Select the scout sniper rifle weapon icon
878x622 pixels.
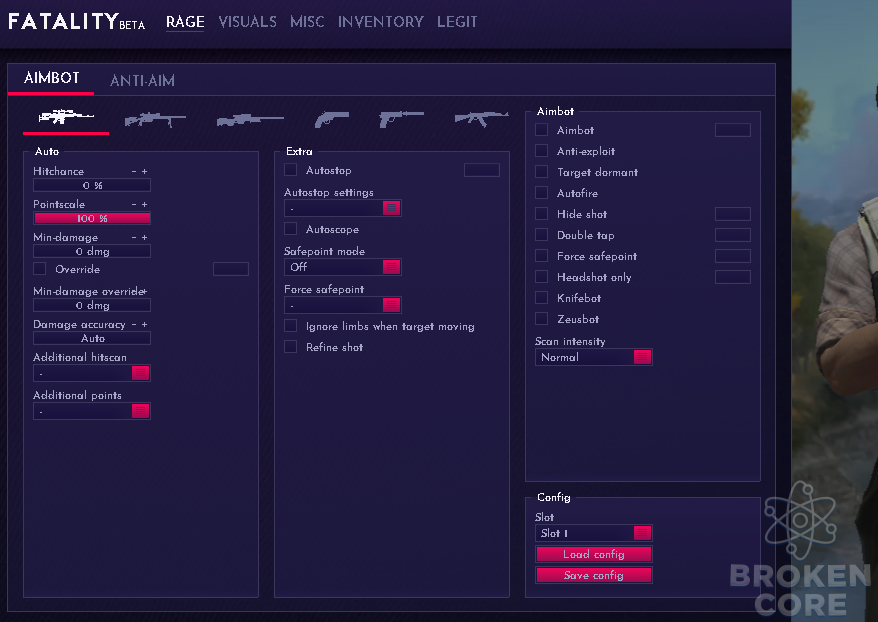pyautogui.click(x=155, y=120)
